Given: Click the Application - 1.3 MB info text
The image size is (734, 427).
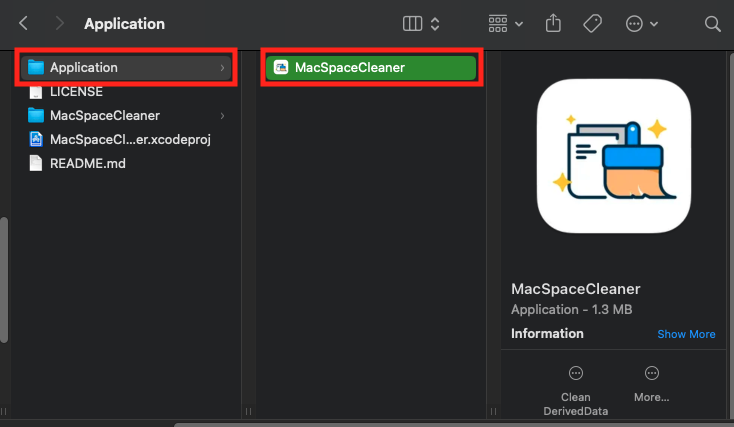Looking at the screenshot, I should [572, 309].
